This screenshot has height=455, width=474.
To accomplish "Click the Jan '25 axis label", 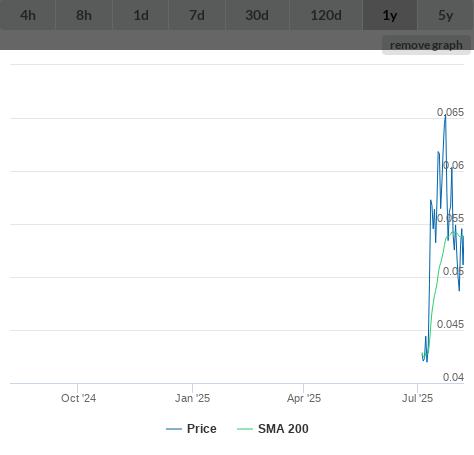I will [192, 398].
